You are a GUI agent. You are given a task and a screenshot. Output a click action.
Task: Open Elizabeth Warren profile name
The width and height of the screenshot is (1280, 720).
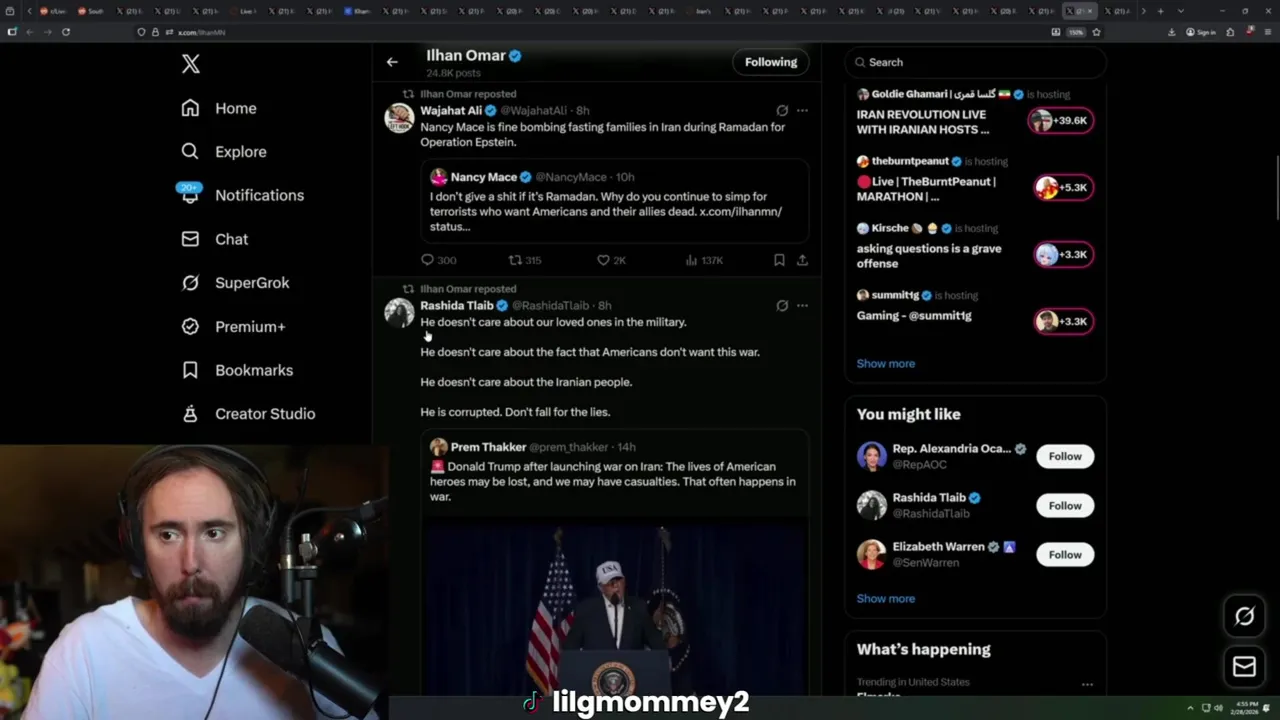pyautogui.click(x=938, y=547)
